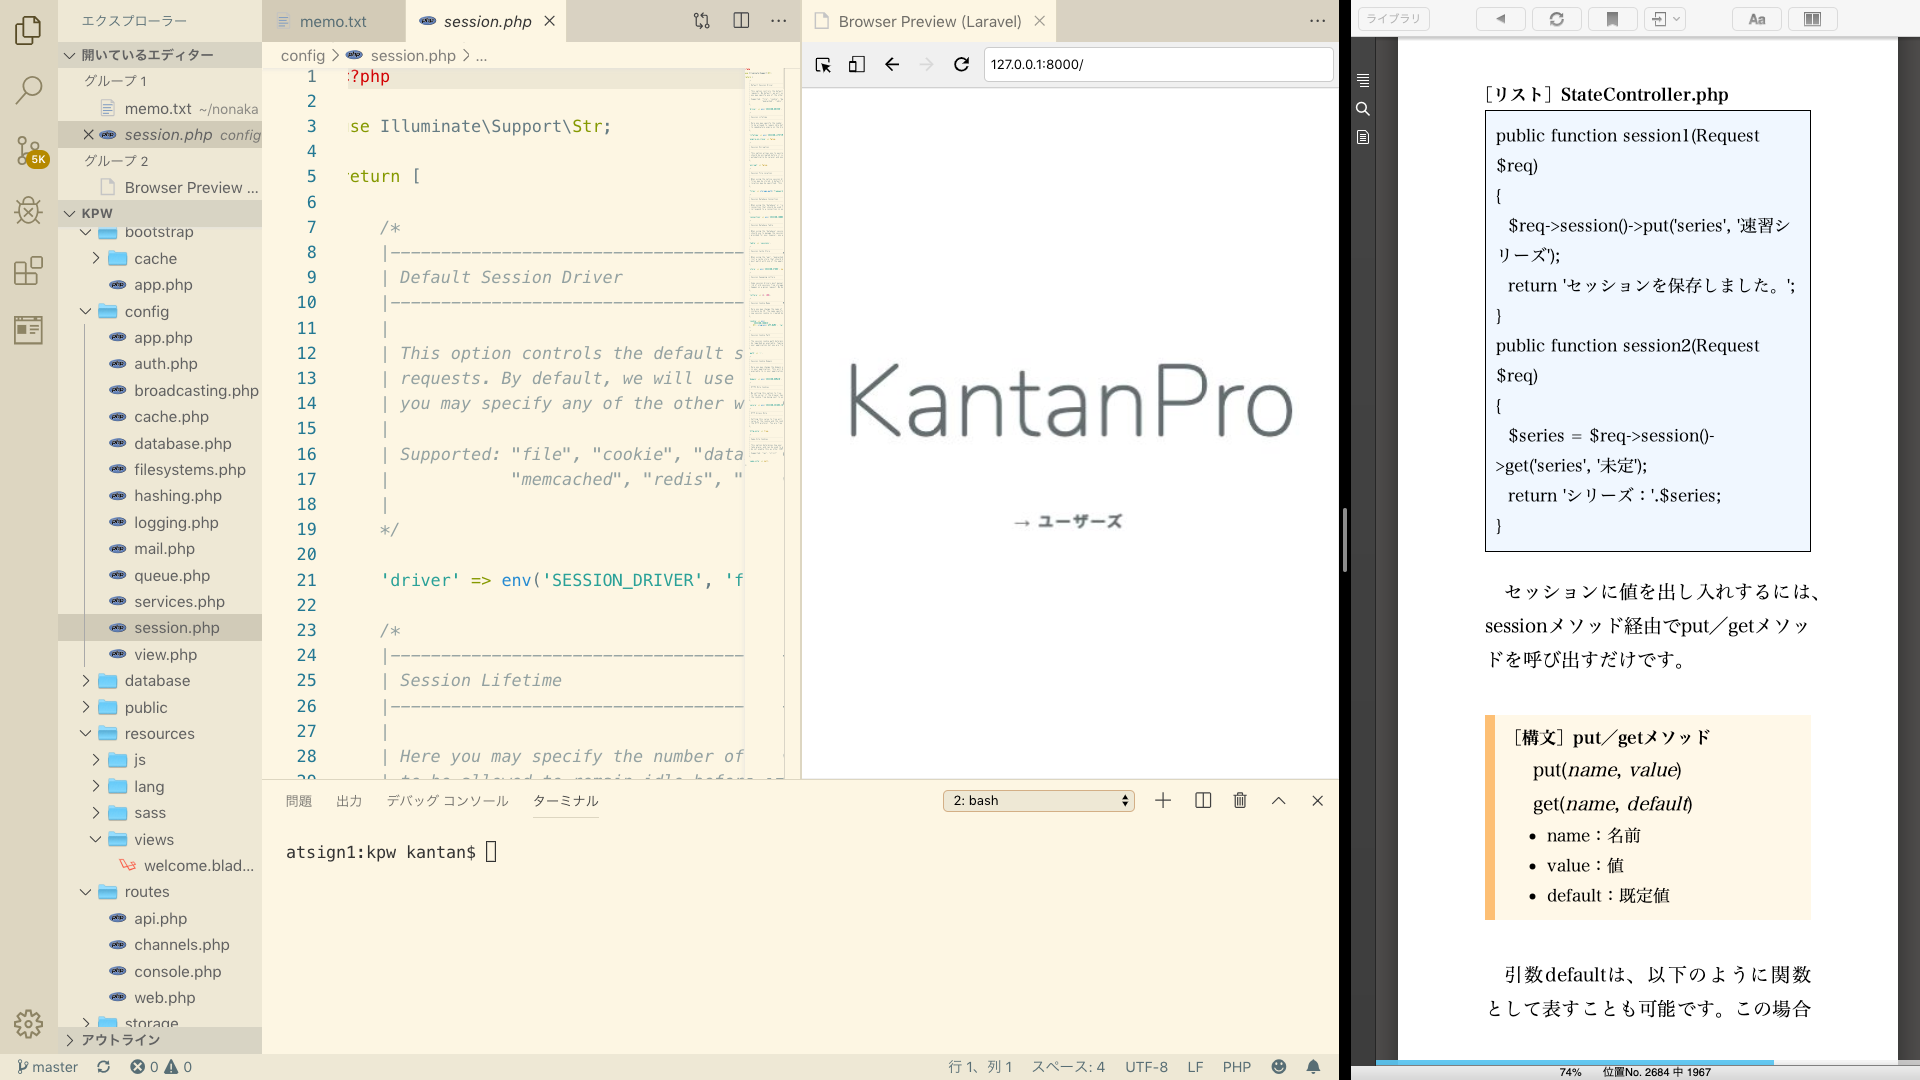Switch to the 出力 panel tab
Viewport: 1920px width, 1080px height.
[x=349, y=800]
